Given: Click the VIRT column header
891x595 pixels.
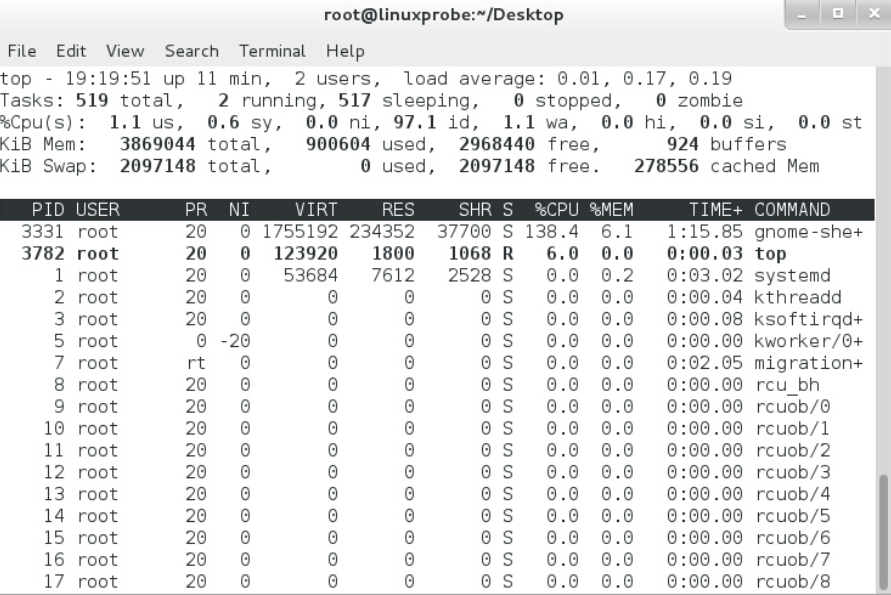Looking at the screenshot, I should pos(316,210).
